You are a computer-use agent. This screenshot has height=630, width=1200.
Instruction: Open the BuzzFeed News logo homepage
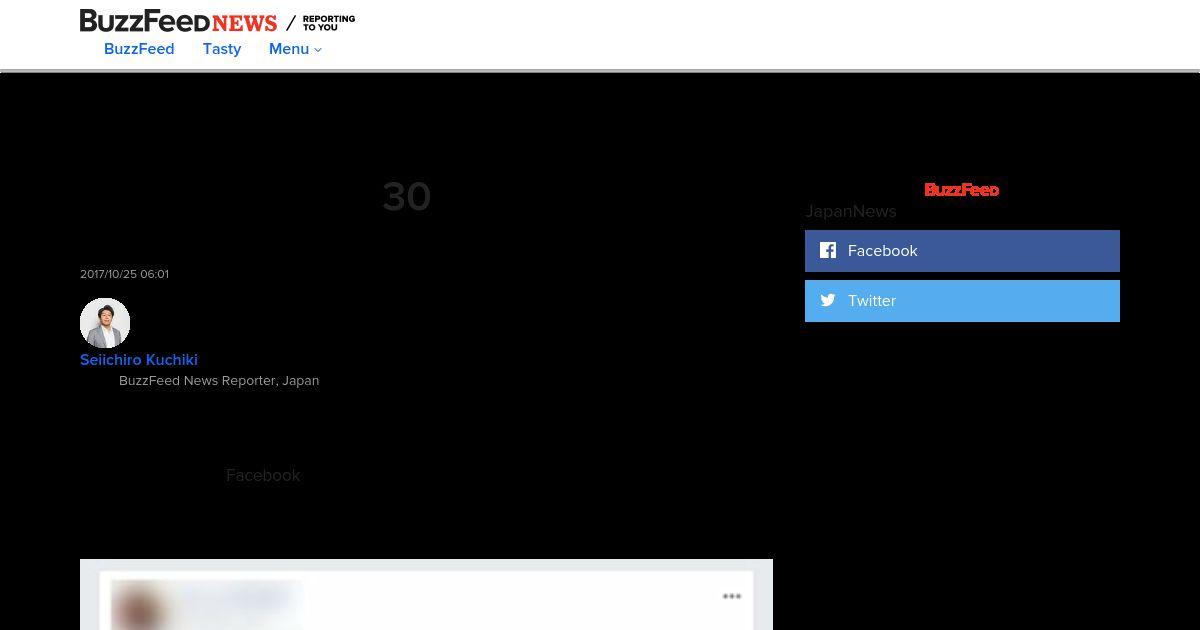point(178,21)
